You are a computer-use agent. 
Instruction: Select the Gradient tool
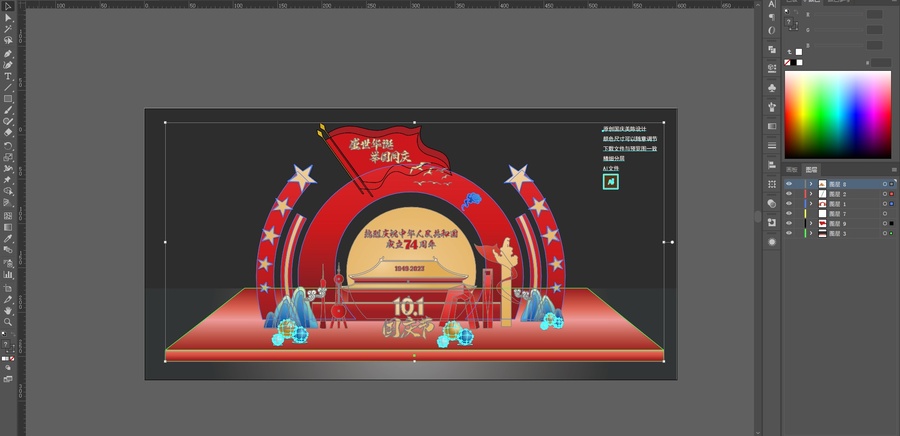8,227
